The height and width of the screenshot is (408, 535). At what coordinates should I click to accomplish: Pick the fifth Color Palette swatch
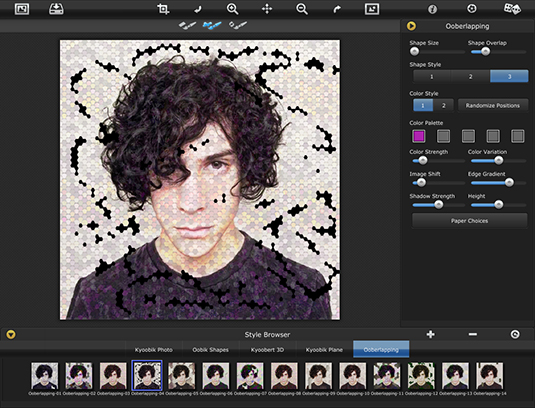click(x=518, y=136)
